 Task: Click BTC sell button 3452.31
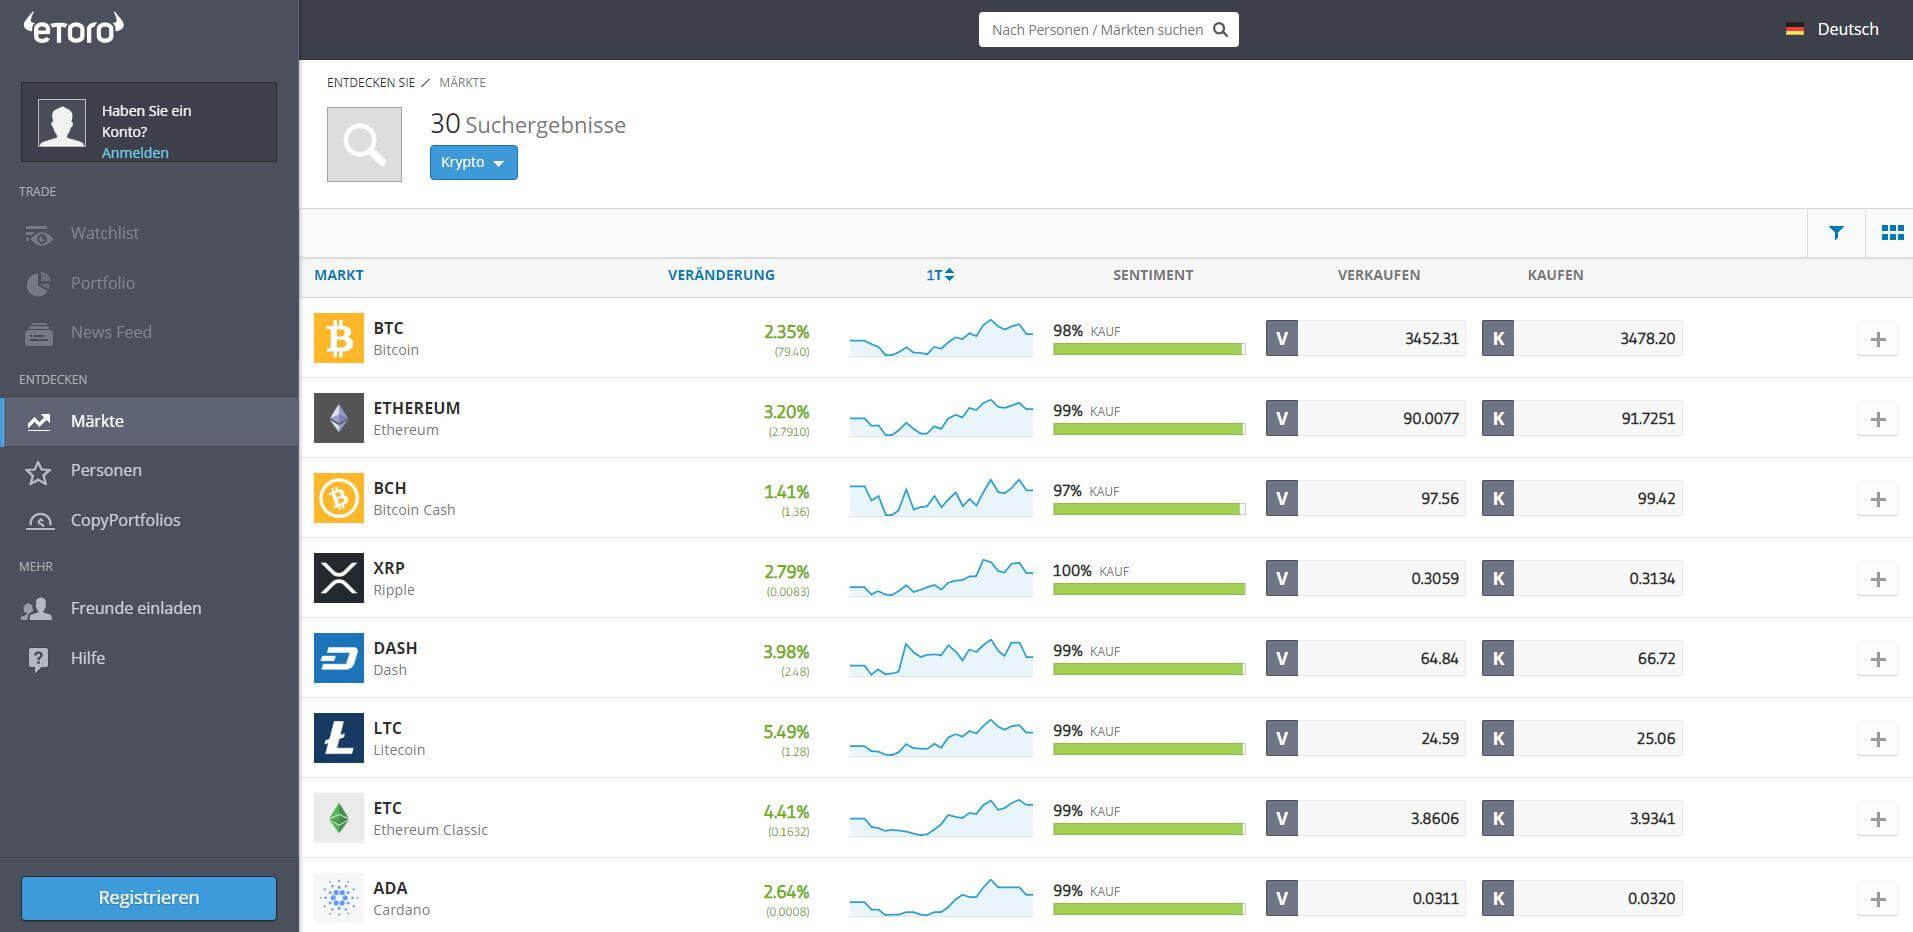pos(1366,338)
